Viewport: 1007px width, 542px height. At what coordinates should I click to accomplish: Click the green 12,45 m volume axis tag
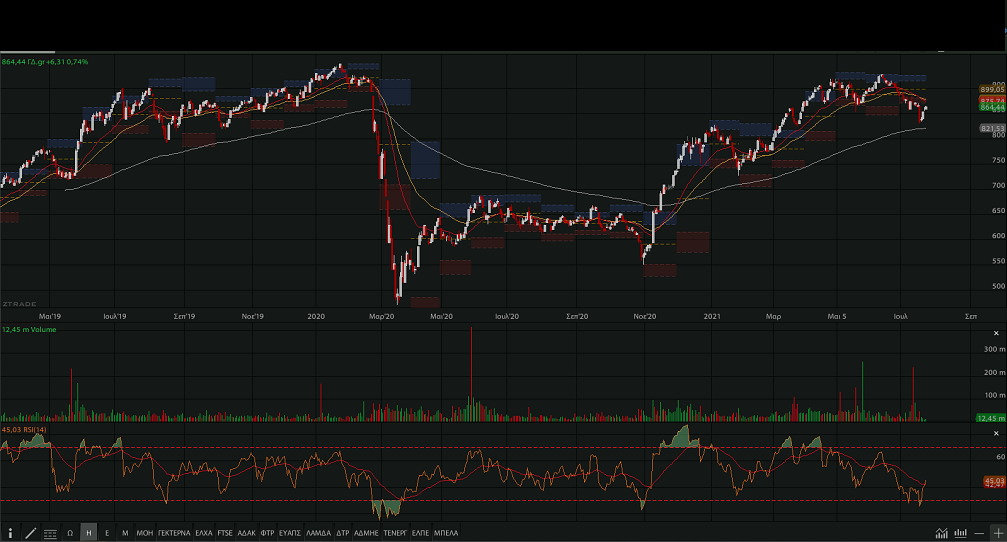tap(991, 418)
